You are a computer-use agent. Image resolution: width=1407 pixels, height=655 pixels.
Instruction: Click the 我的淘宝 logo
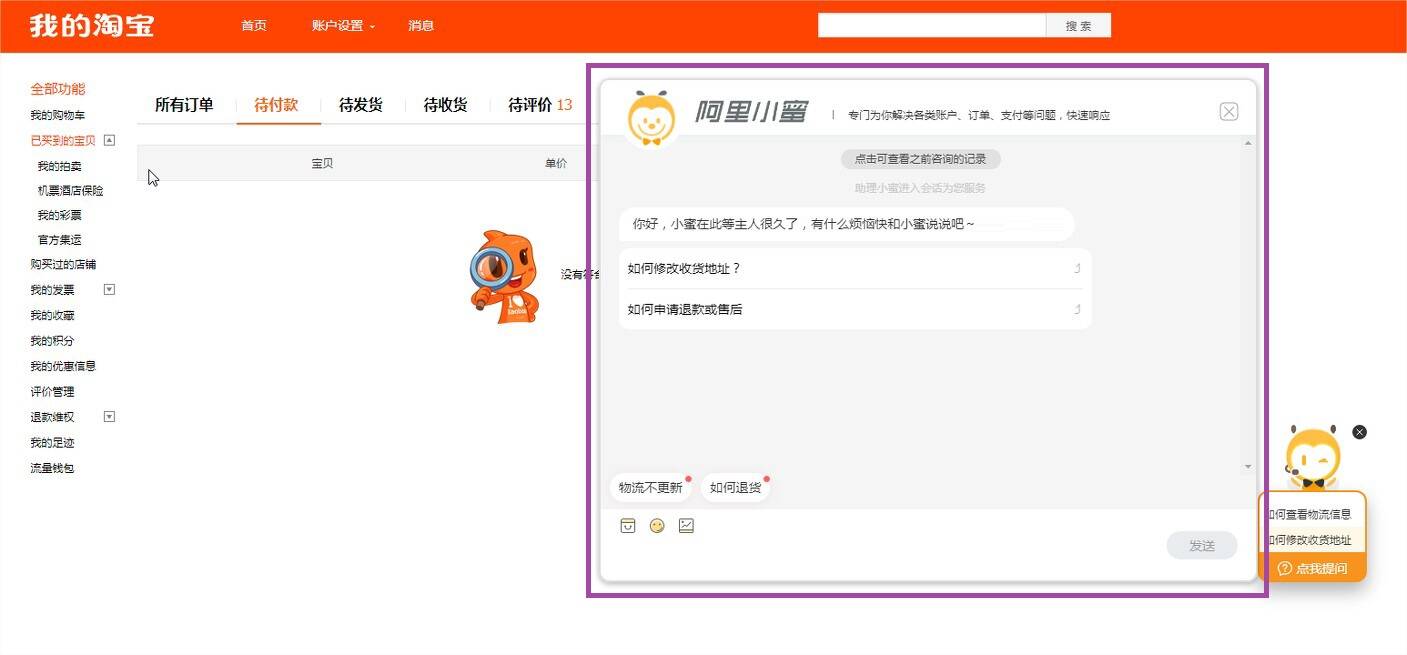[92, 26]
